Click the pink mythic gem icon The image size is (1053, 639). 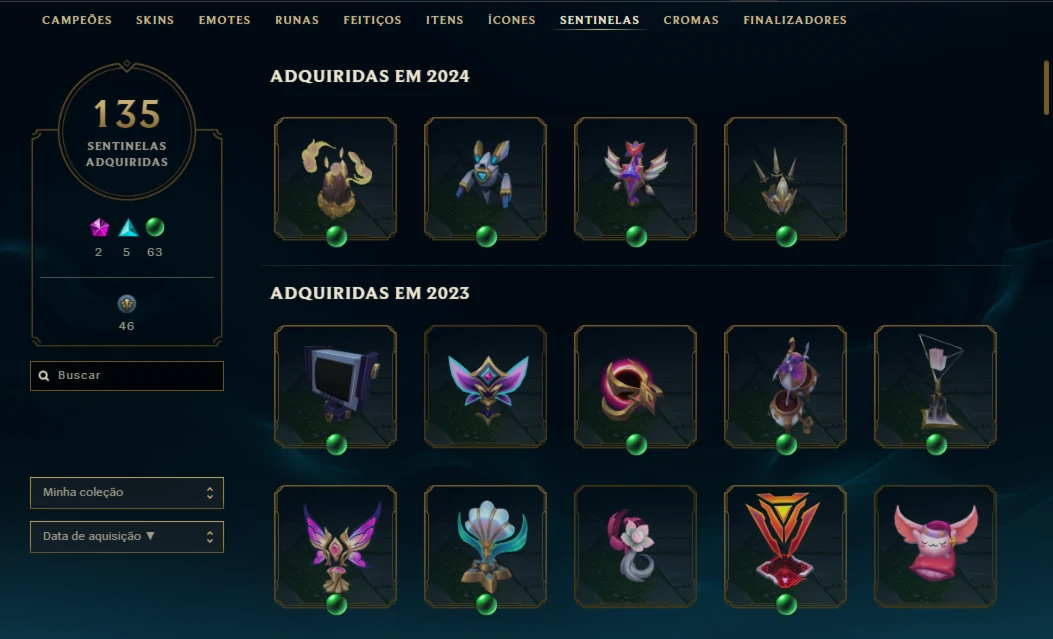coord(99,228)
